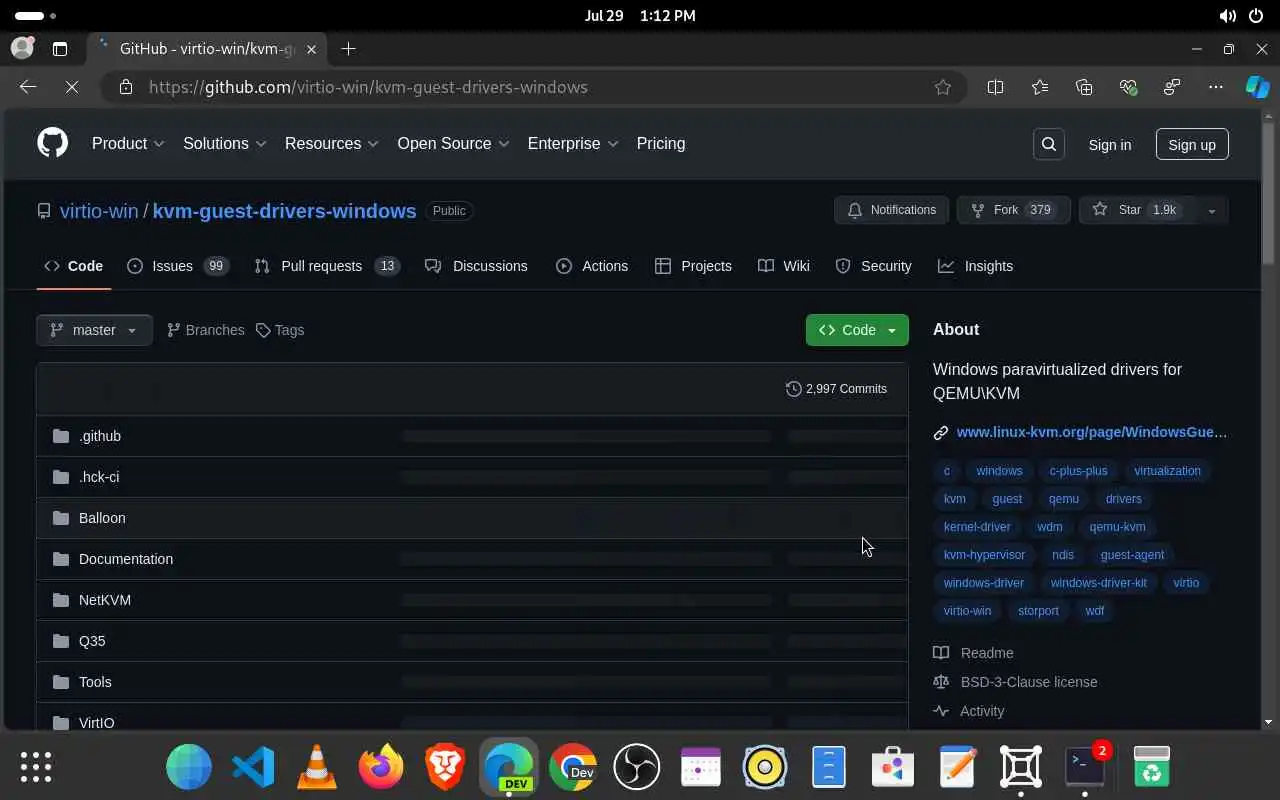The width and height of the screenshot is (1280, 800).
Task: Open the .hck-ci folder
Action: tap(99, 477)
